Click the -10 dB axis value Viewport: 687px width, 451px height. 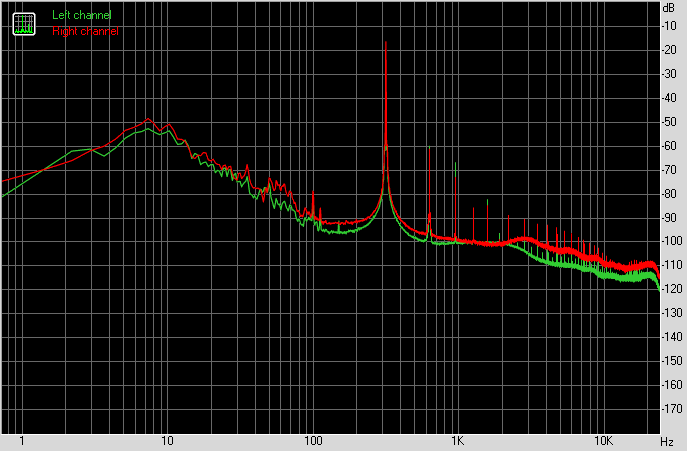pos(669,26)
